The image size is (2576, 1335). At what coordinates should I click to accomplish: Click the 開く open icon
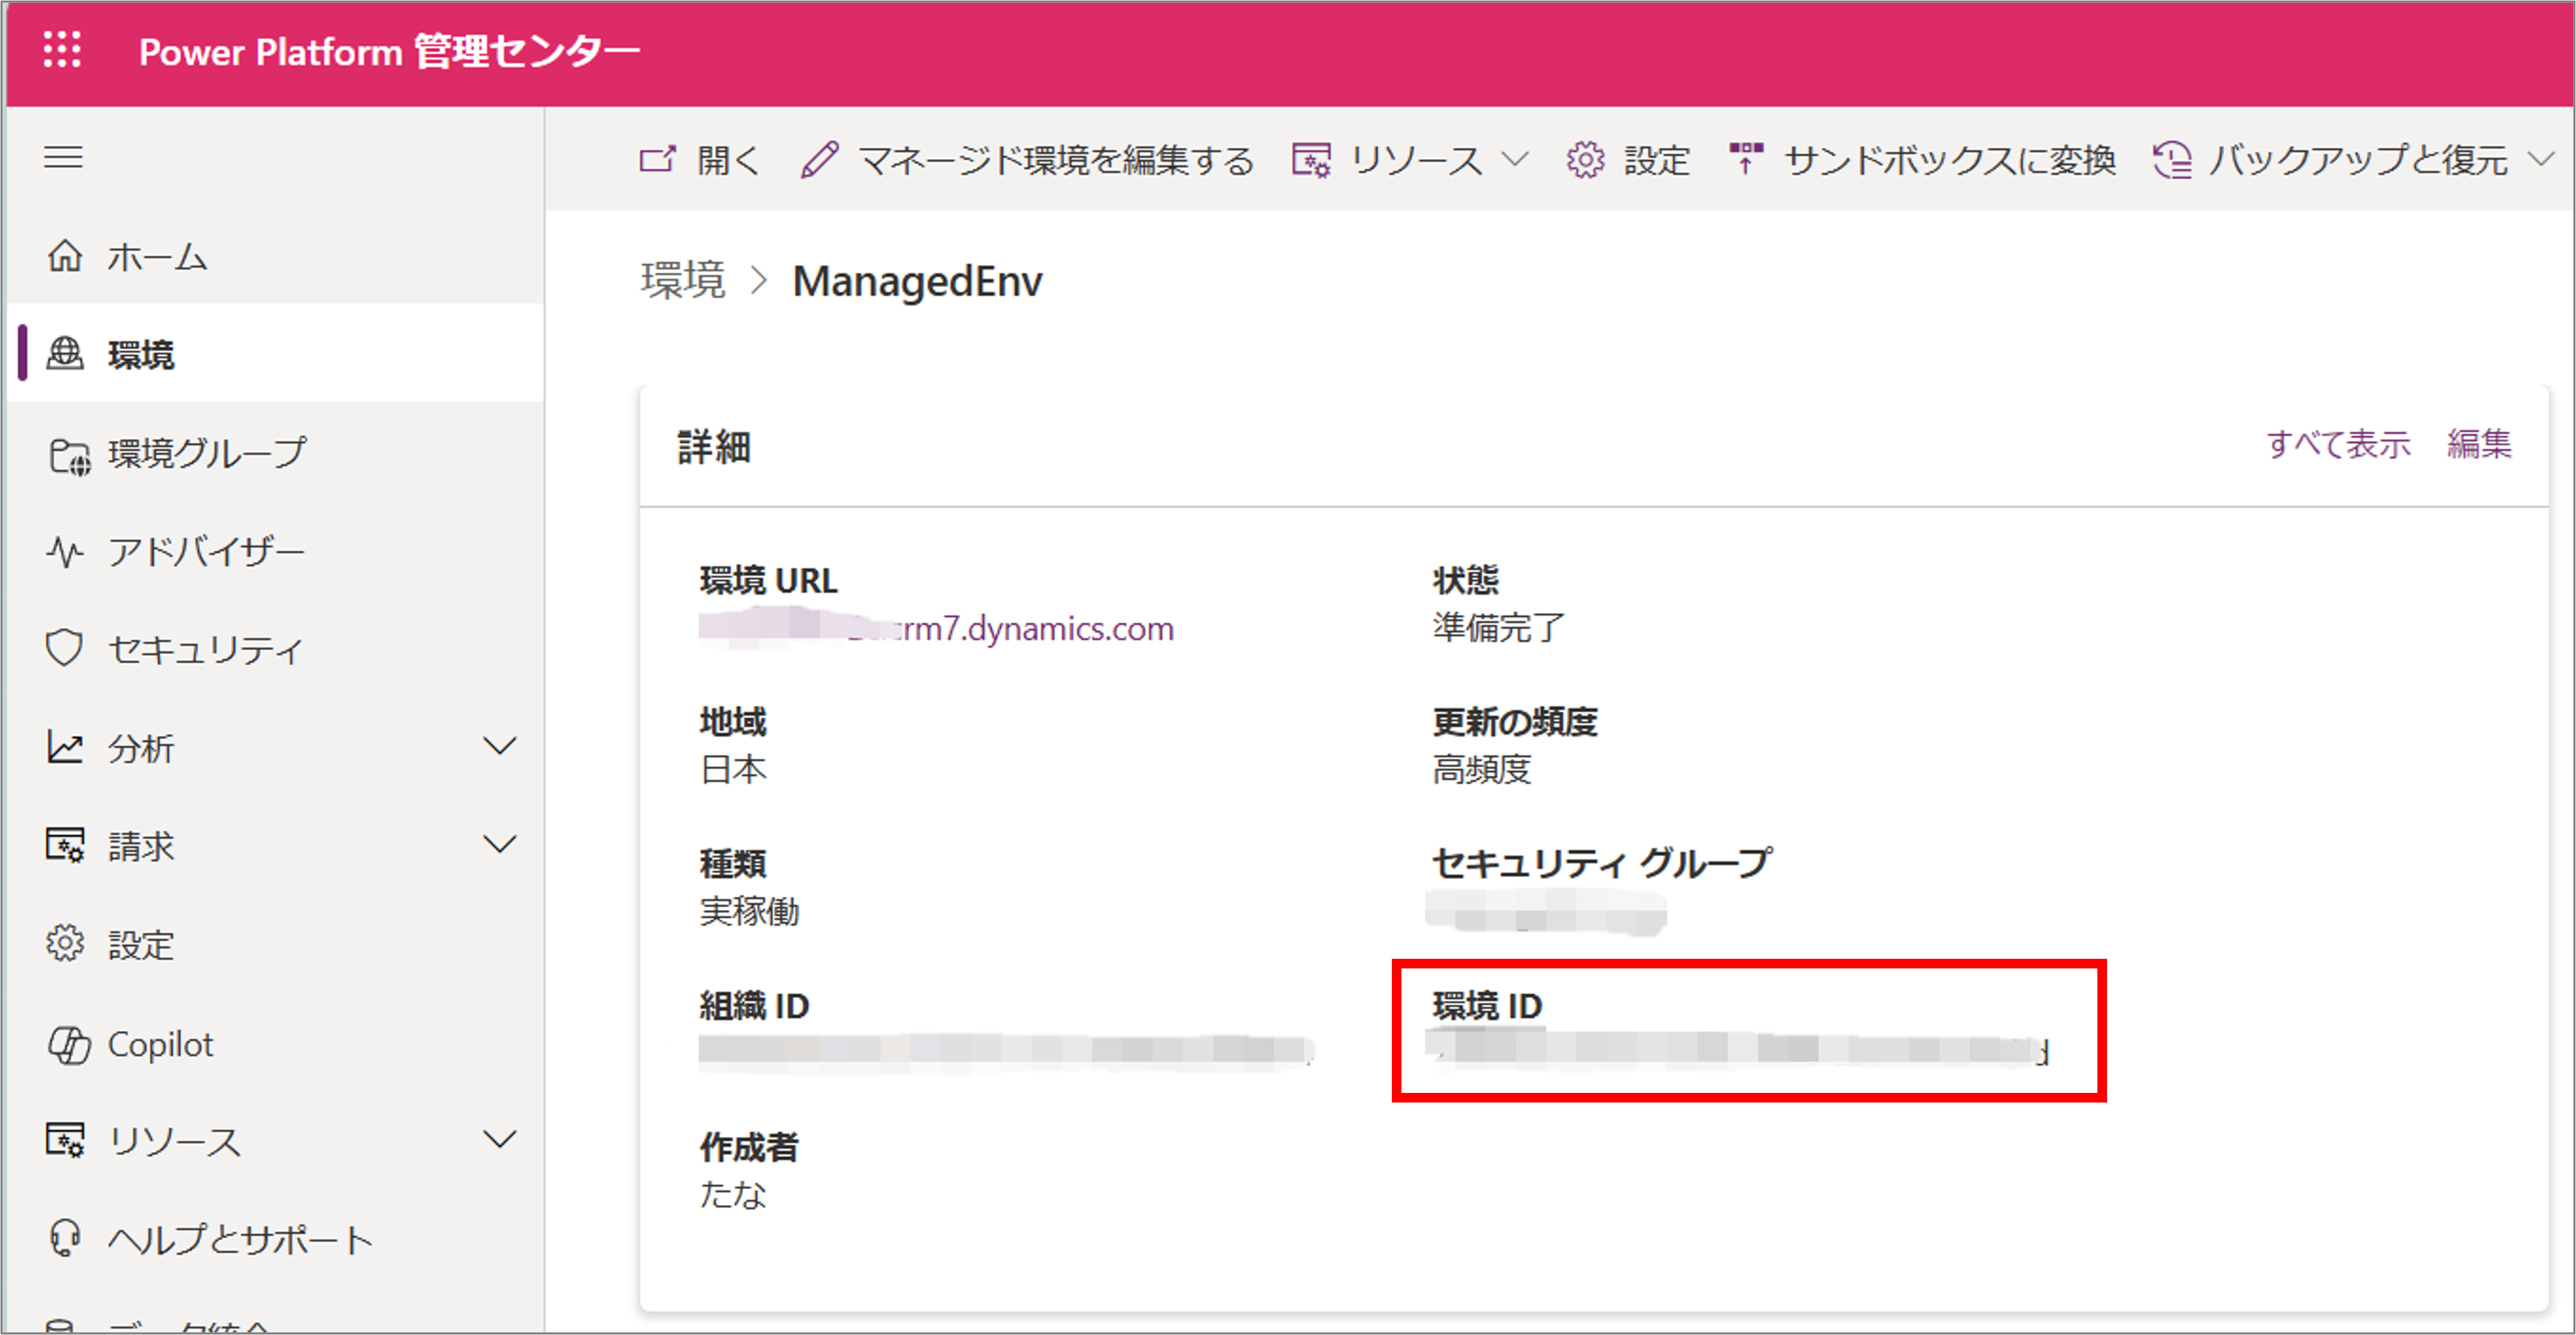[x=657, y=160]
